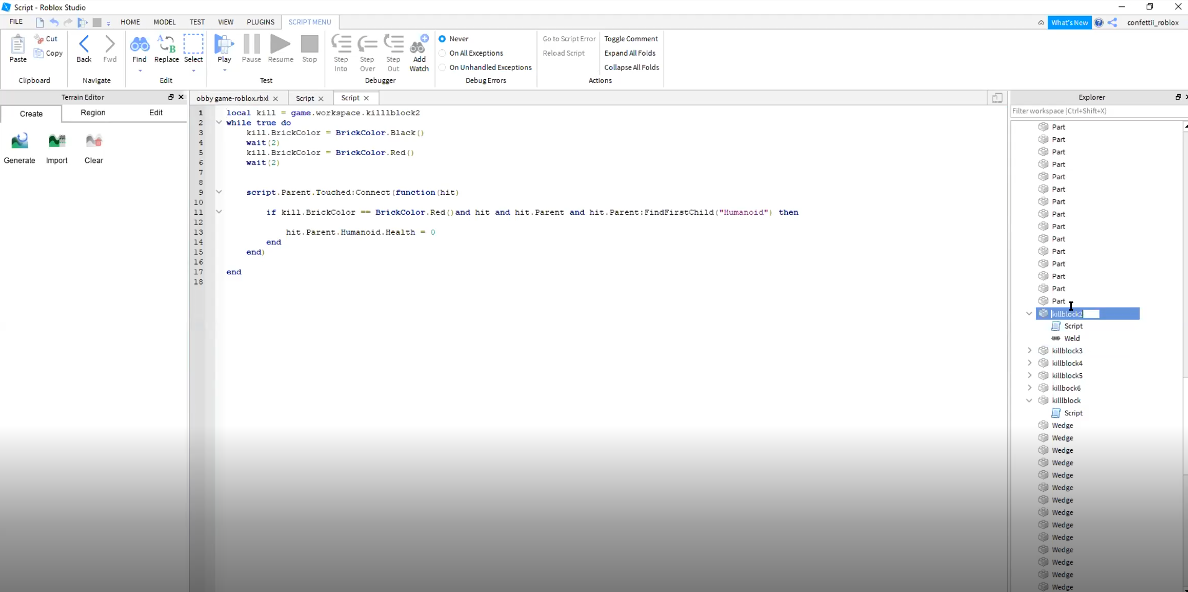Click the Collapse All Folds button
Screen dimensions: 1188x592
tap(631, 68)
